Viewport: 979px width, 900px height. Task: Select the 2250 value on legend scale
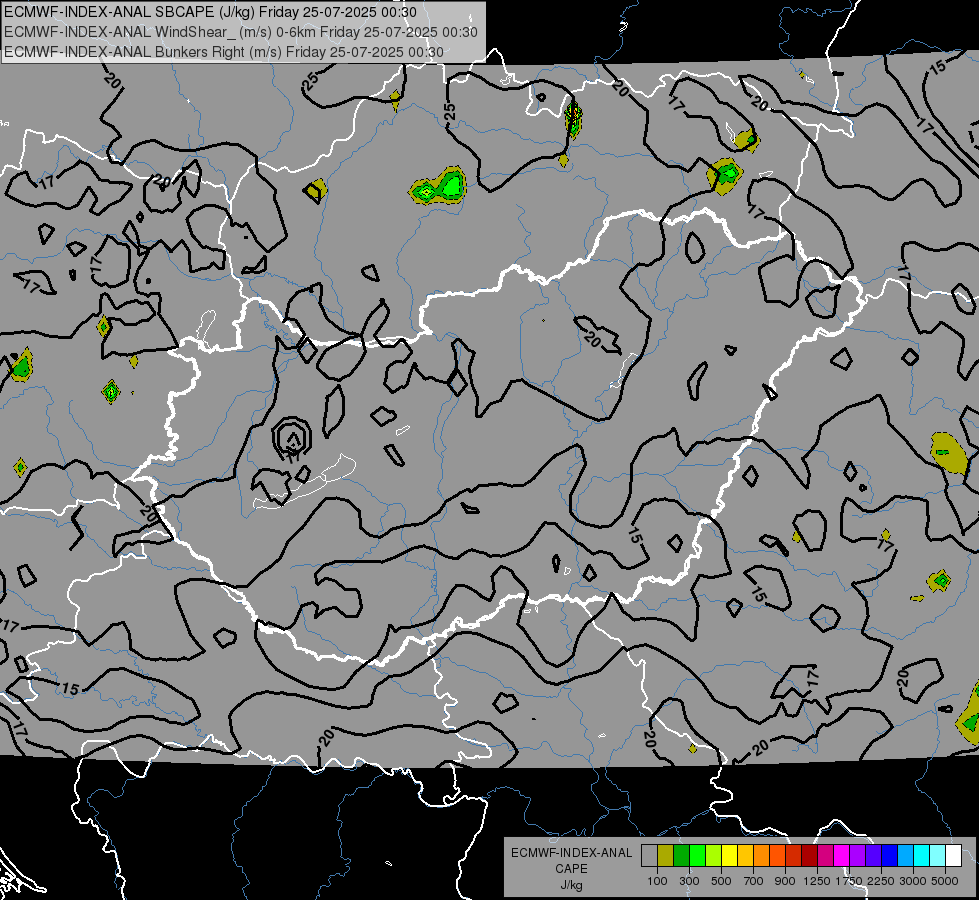pos(880,881)
